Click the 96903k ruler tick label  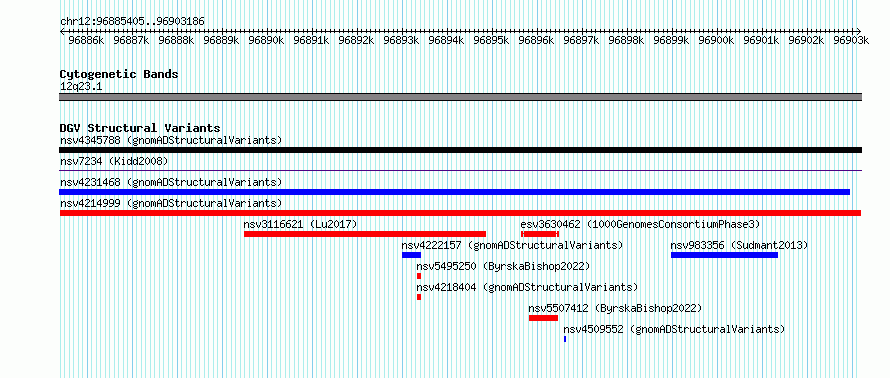pyautogui.click(x=851, y=40)
